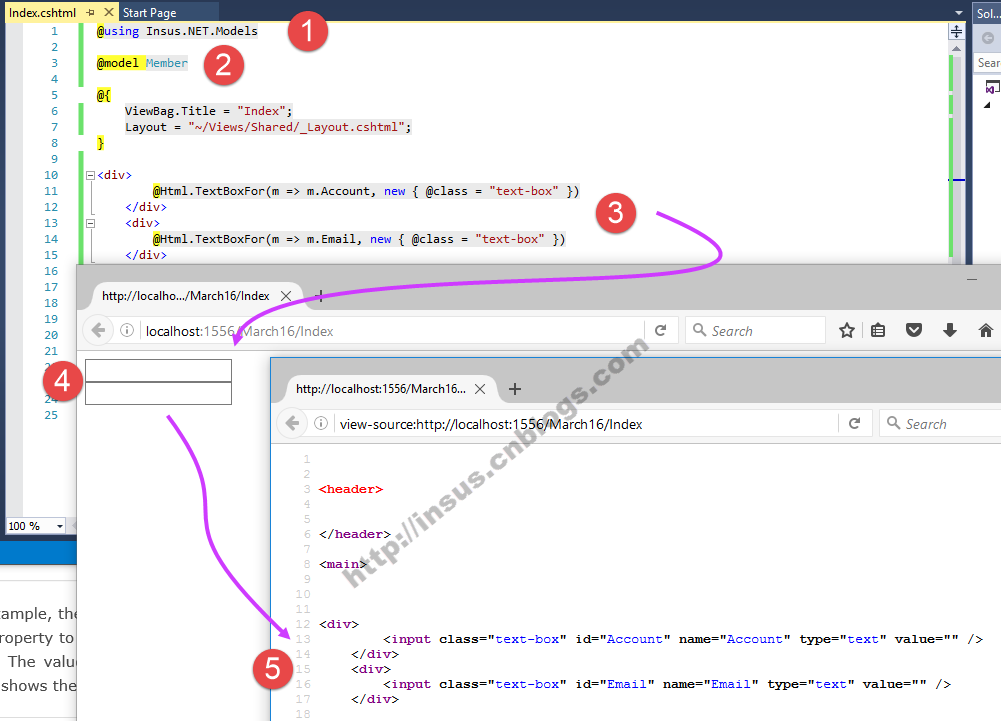Close the Index.cshtml editor tab
1001x721 pixels.
[109, 12]
